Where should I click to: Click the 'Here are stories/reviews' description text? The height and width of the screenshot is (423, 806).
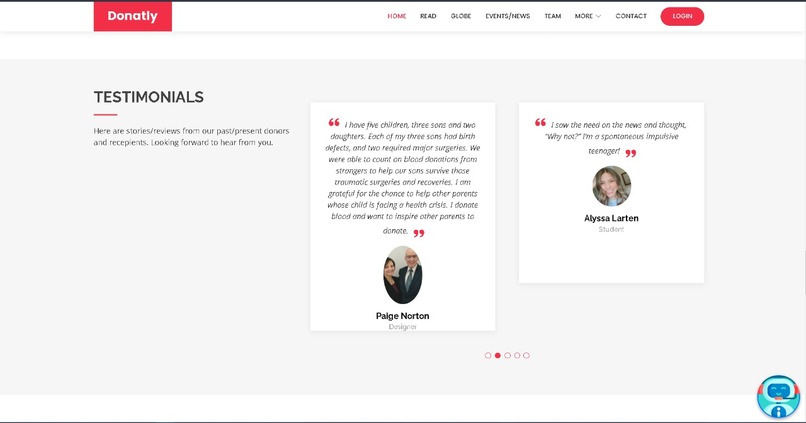191,137
